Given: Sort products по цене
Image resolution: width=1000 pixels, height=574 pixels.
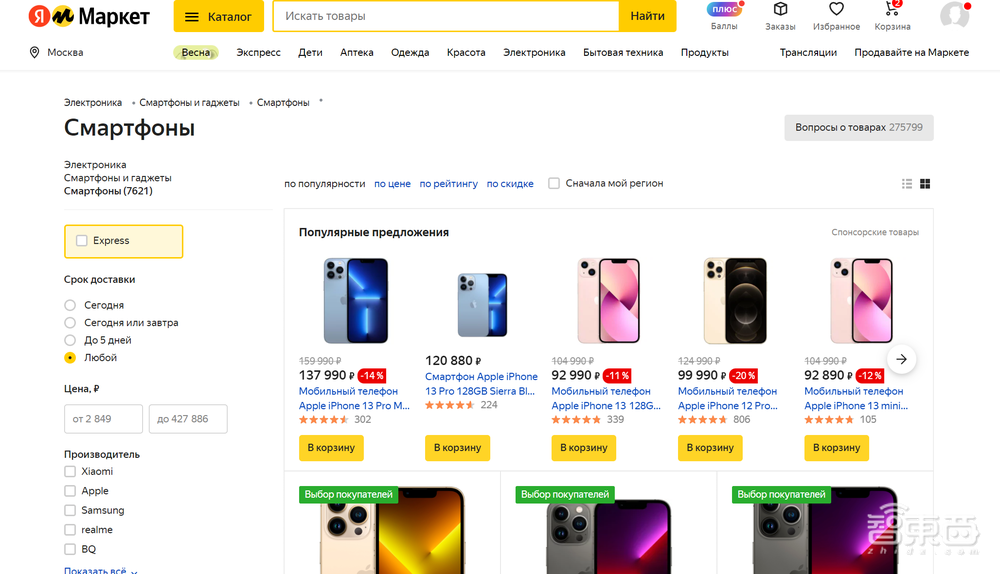Looking at the screenshot, I should pos(392,184).
